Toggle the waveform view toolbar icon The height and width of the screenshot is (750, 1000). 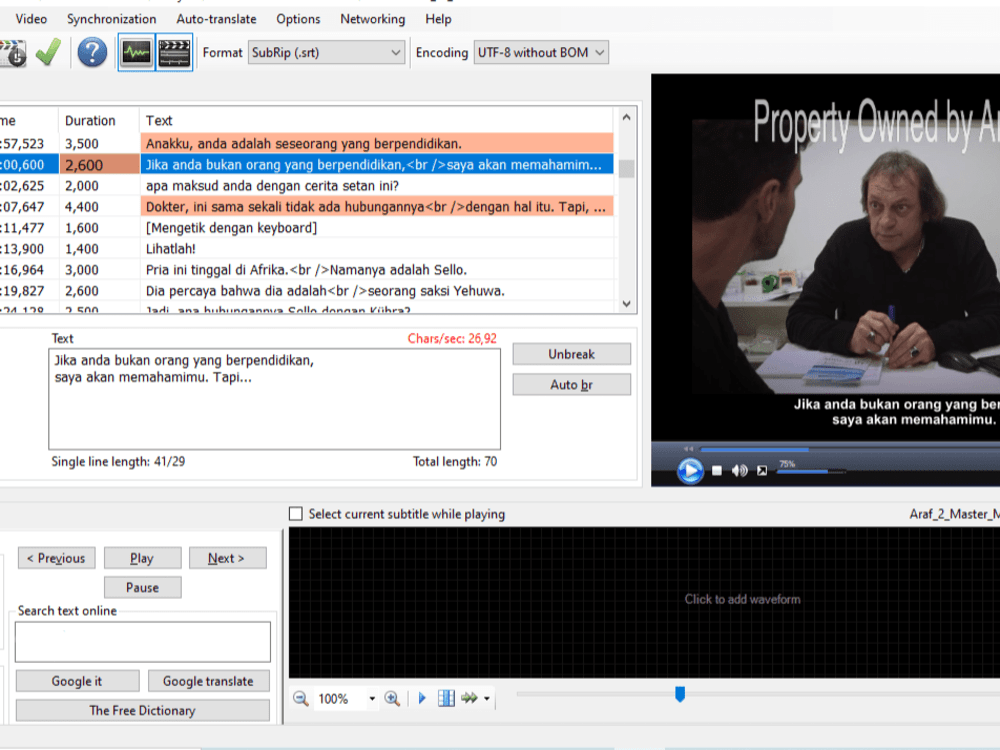click(x=136, y=52)
